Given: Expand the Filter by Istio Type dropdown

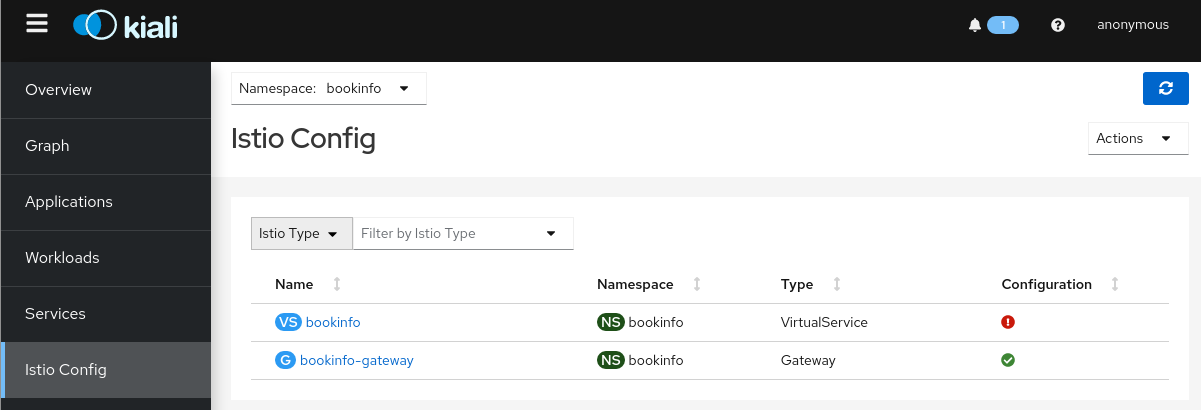Looking at the screenshot, I should click(463, 233).
